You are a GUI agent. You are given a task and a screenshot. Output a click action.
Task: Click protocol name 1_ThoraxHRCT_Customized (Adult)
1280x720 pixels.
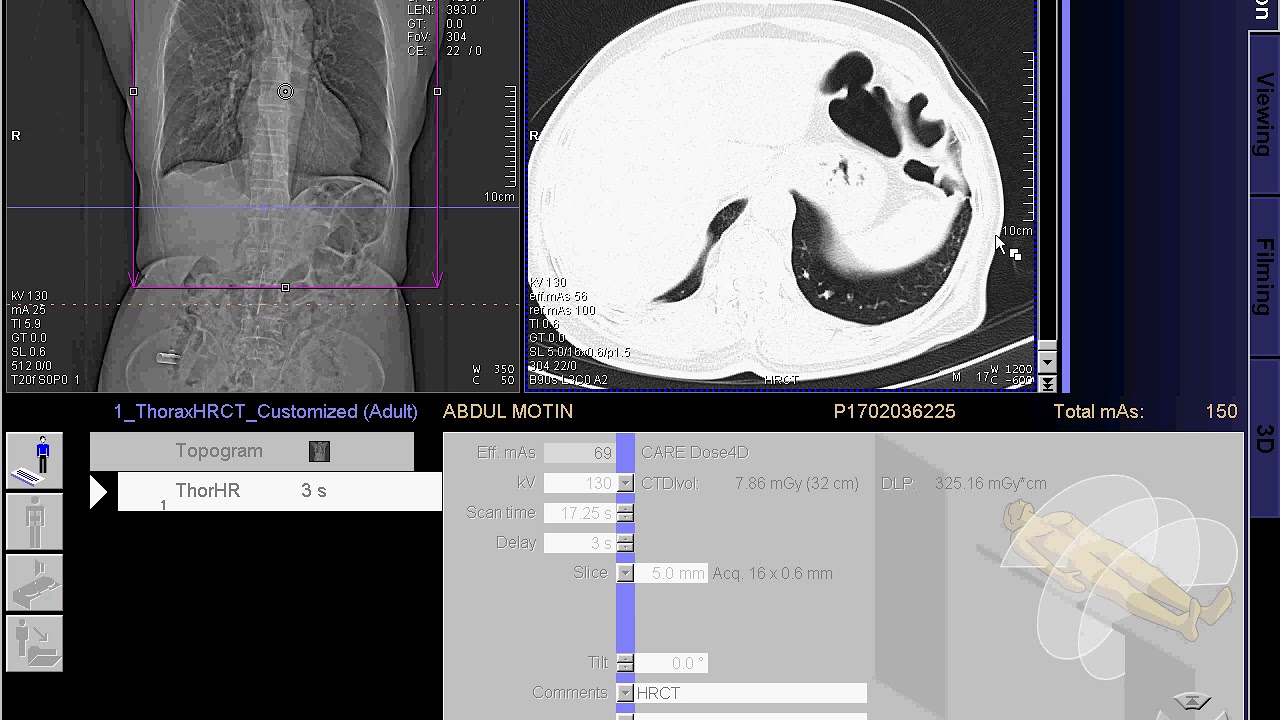coord(265,412)
